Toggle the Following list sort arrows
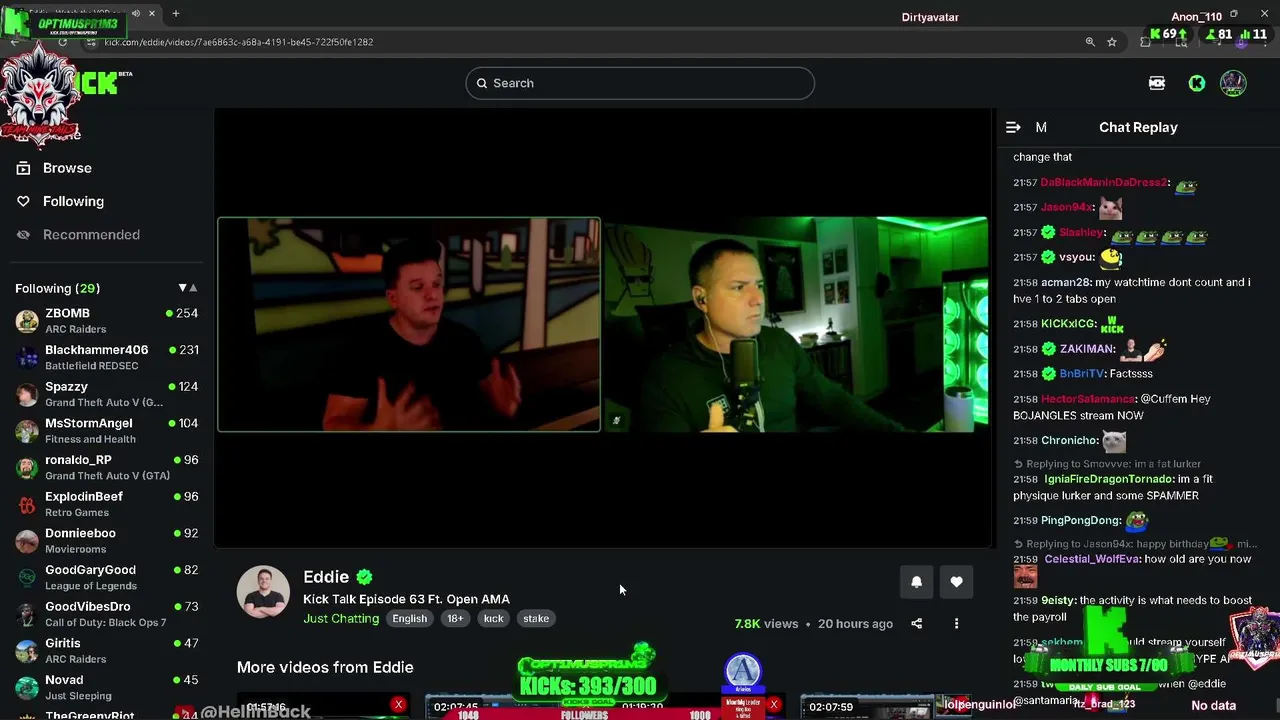Screen dimensions: 1280x720 coord(187,288)
